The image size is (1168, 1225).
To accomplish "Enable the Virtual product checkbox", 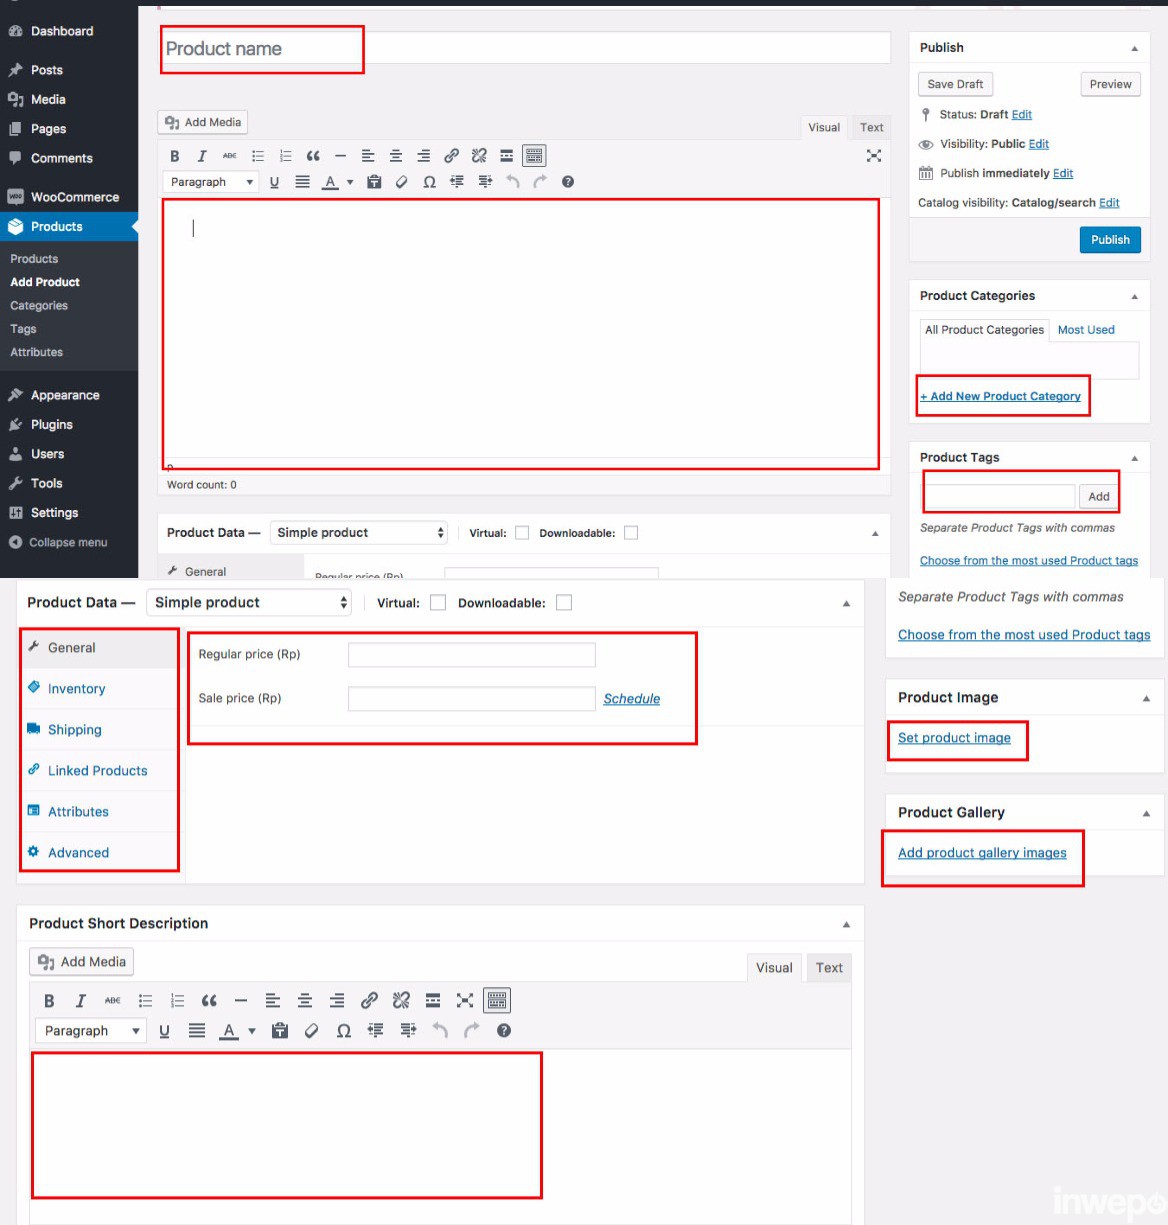I will click(522, 532).
